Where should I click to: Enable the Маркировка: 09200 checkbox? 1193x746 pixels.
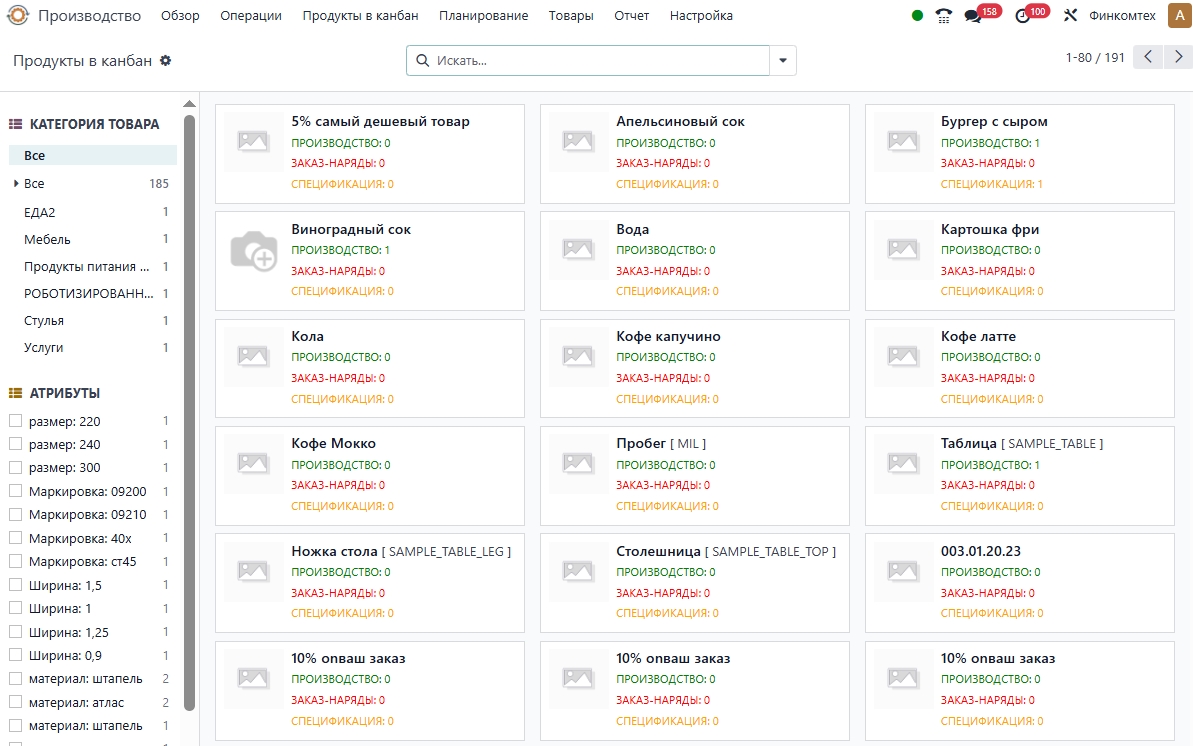tap(15, 491)
